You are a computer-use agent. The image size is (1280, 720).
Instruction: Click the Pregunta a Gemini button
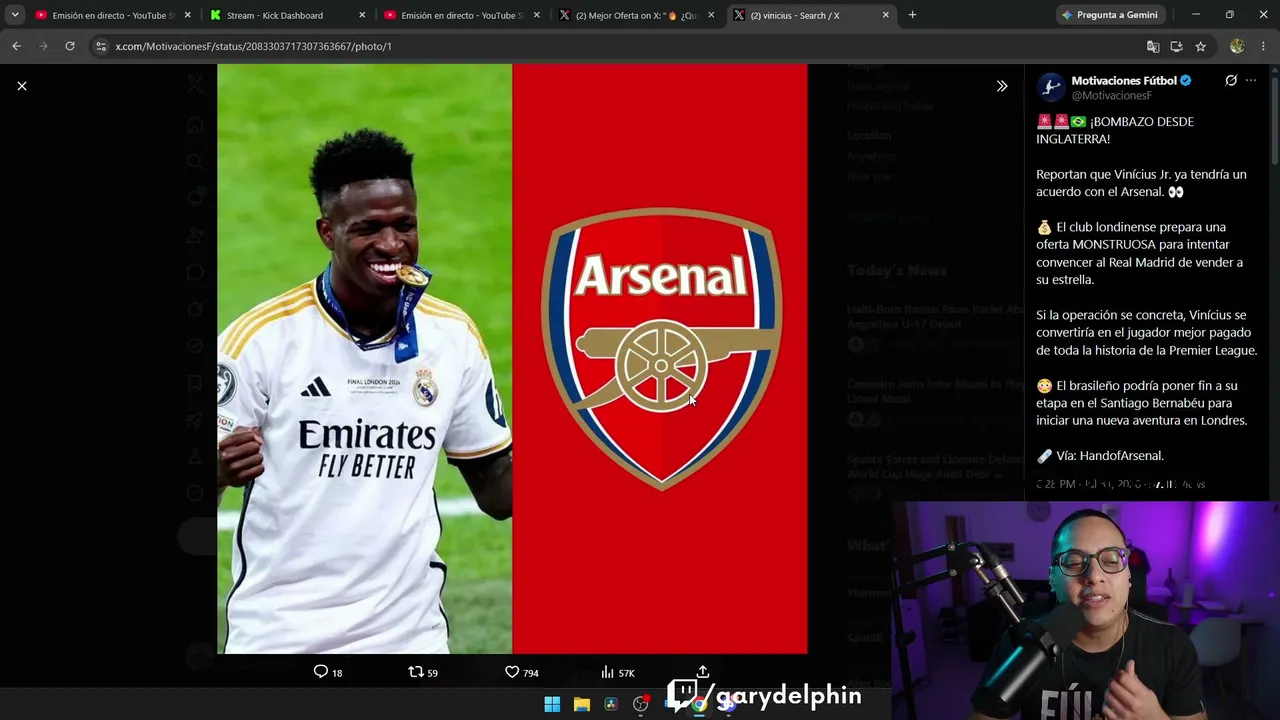pyautogui.click(x=1109, y=15)
